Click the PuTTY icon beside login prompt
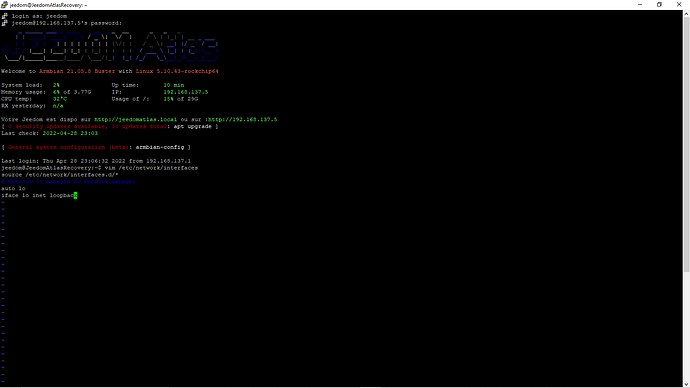690x388 pixels. pyautogui.click(x=4, y=16)
